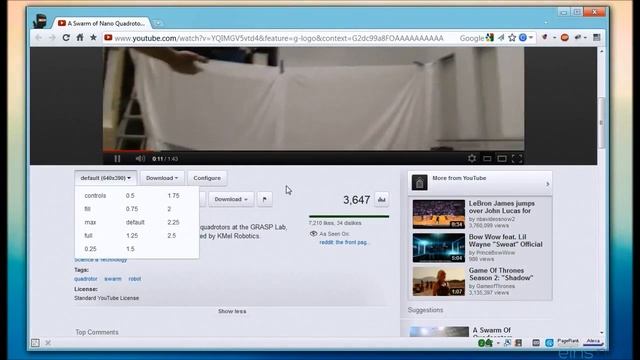Open the browser home icon
Viewport: 640px width, 360px height.
point(80,38)
